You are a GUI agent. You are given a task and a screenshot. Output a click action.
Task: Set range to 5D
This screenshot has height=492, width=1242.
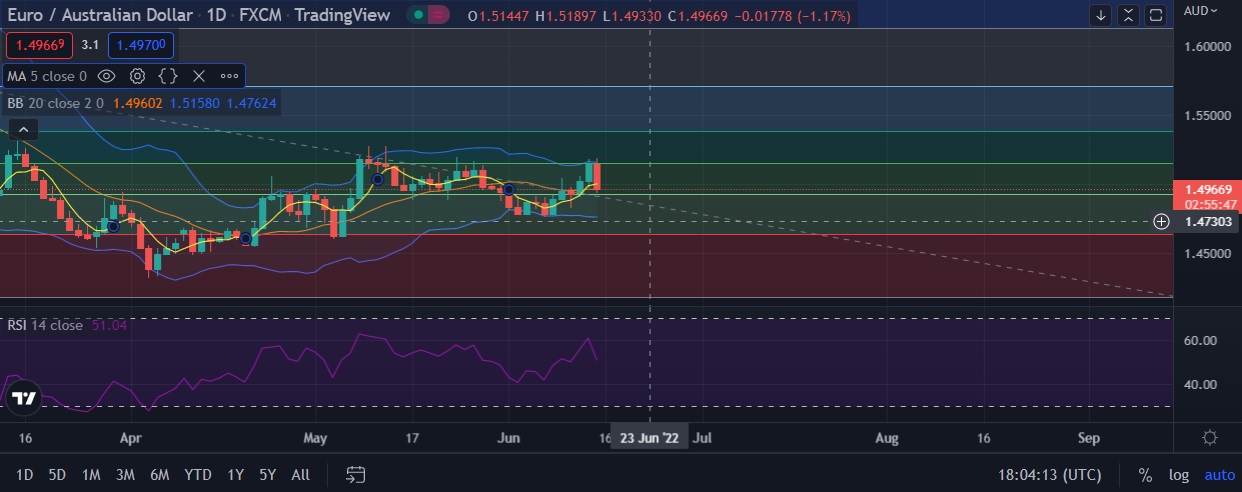coord(58,474)
